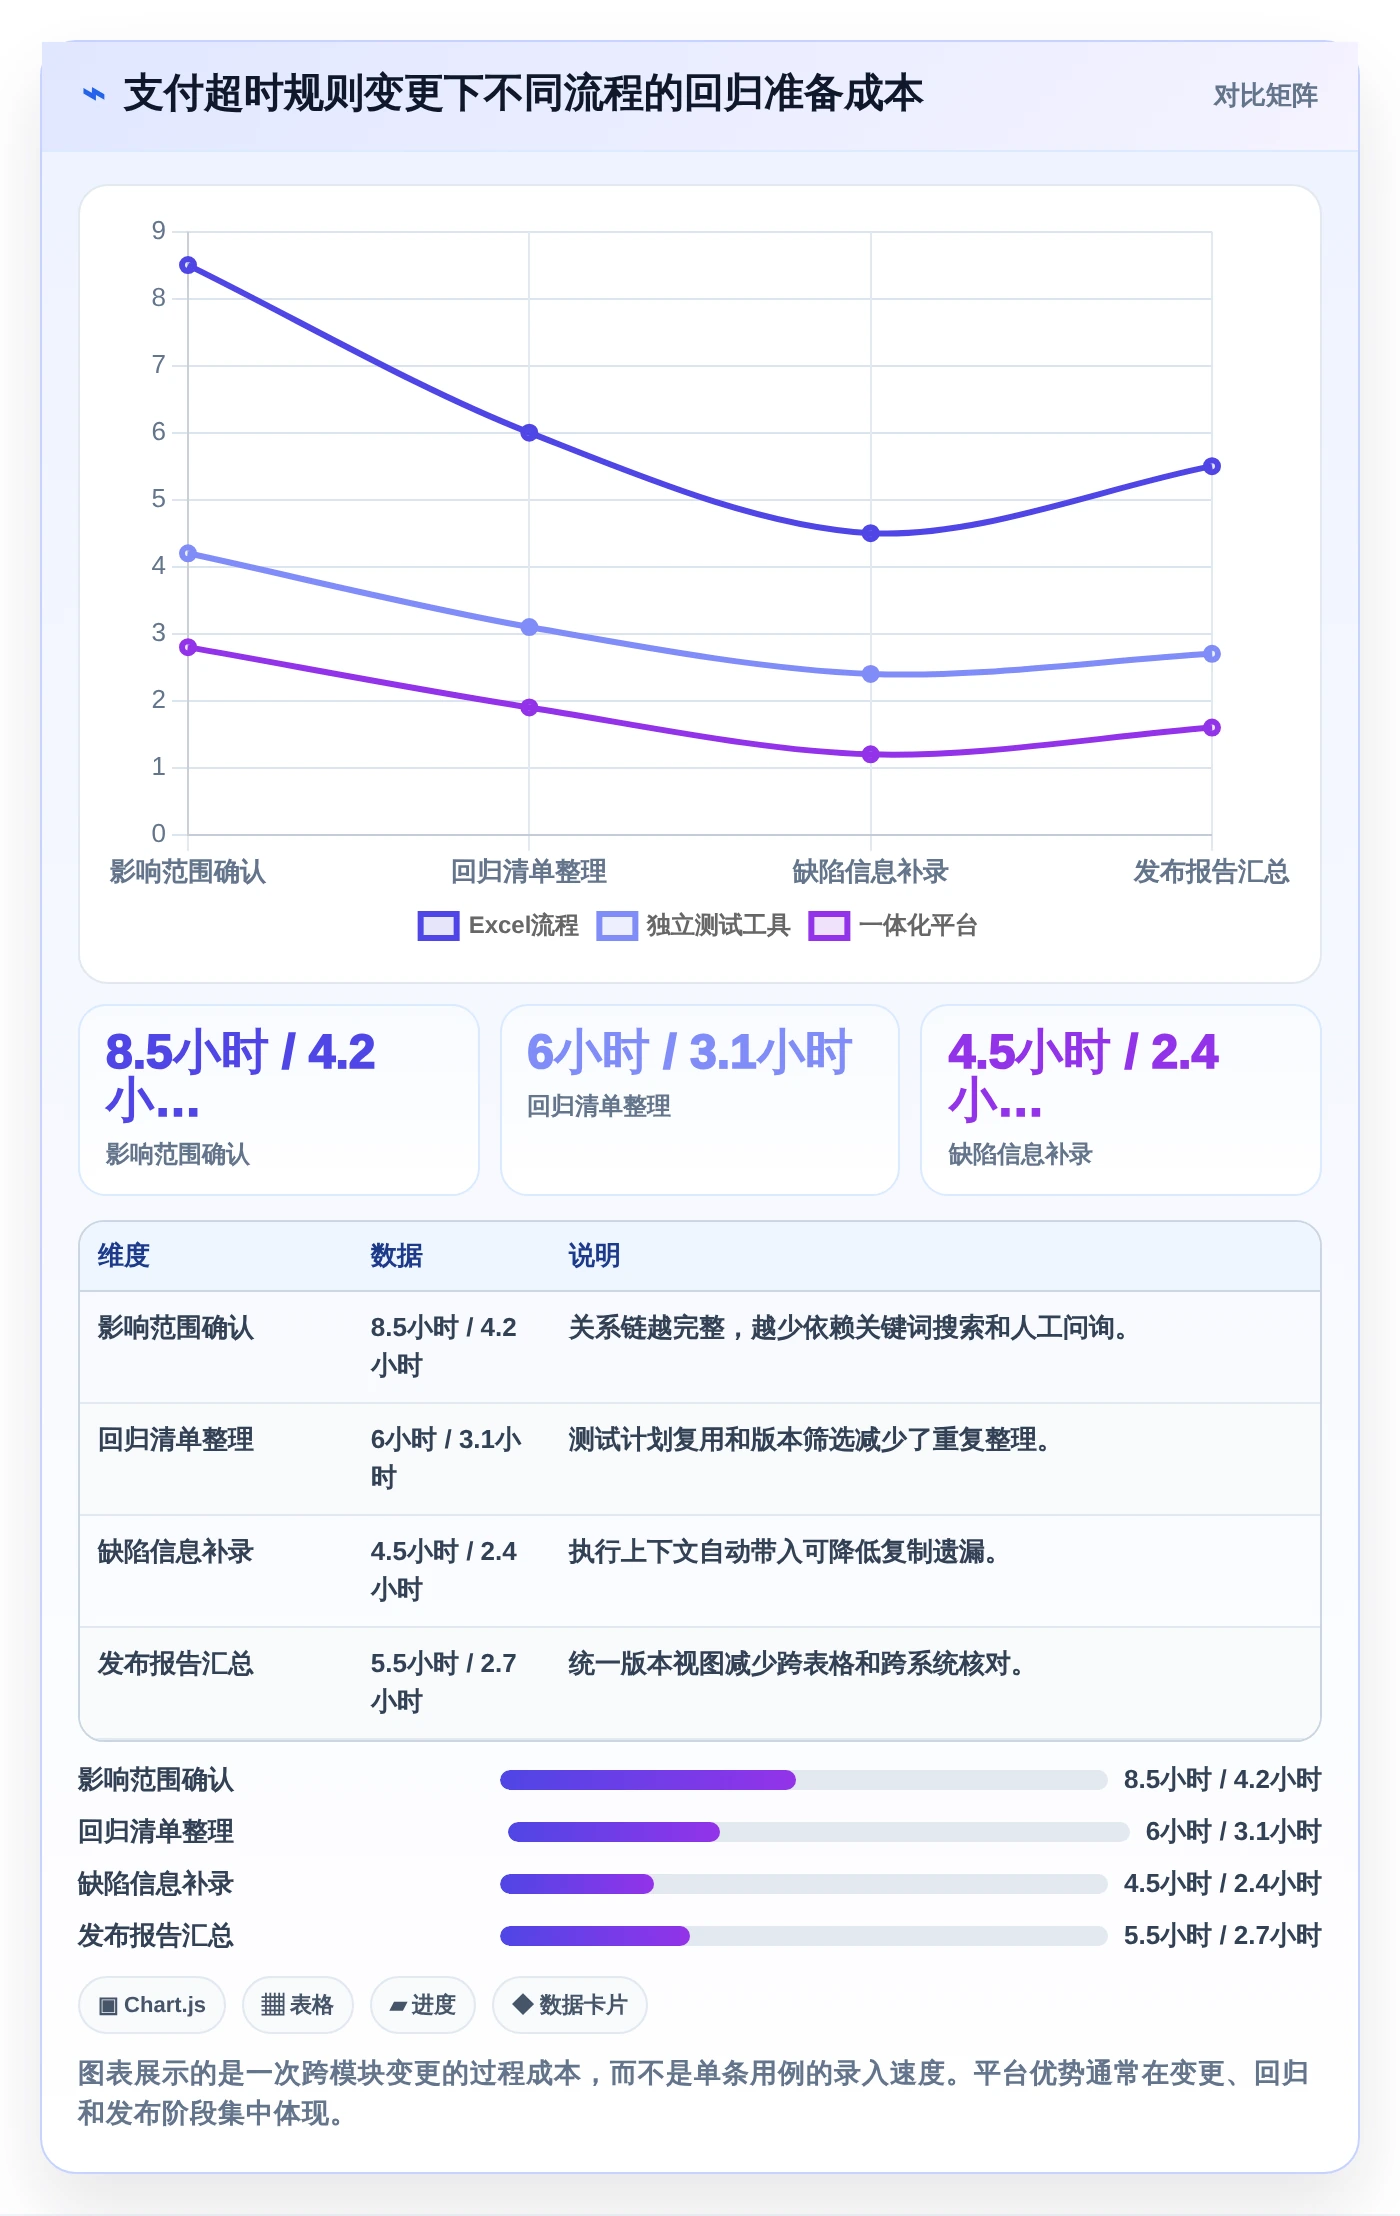Viewport: 1400px width, 2216px height.
Task: Click the 回归清单整理 progress bar
Action: [819, 1832]
